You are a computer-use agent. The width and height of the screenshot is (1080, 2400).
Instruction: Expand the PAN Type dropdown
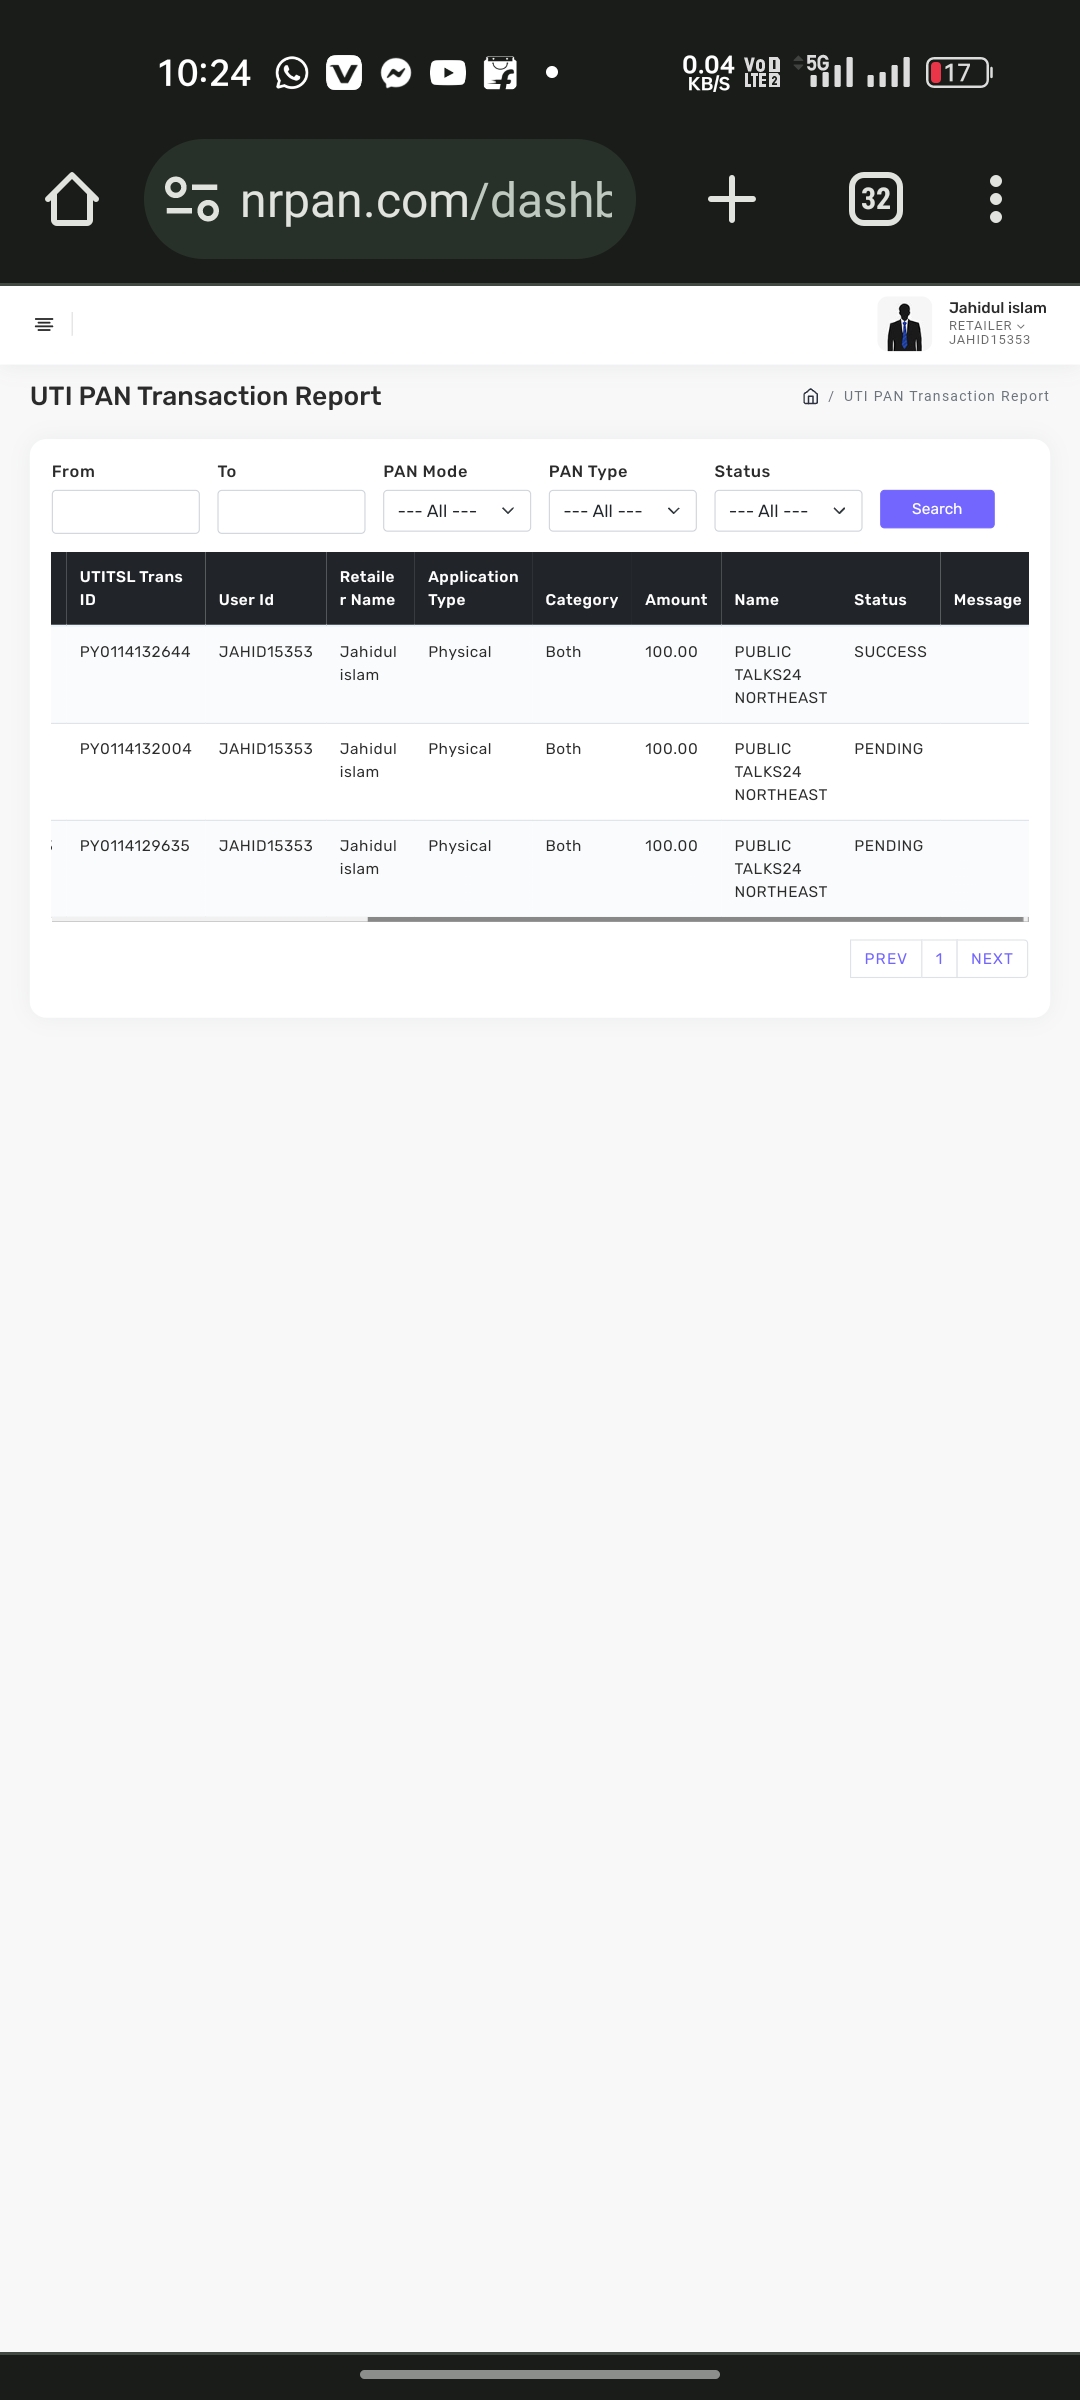[x=622, y=511]
